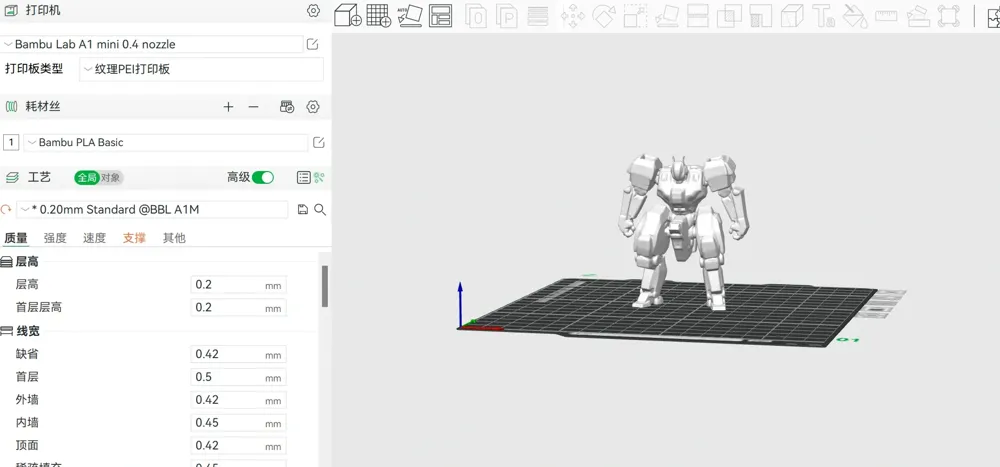The height and width of the screenshot is (467, 1000).
Task: Open the 0.20mm Standard @BBL A1M dropdown
Action: [x=152, y=209]
